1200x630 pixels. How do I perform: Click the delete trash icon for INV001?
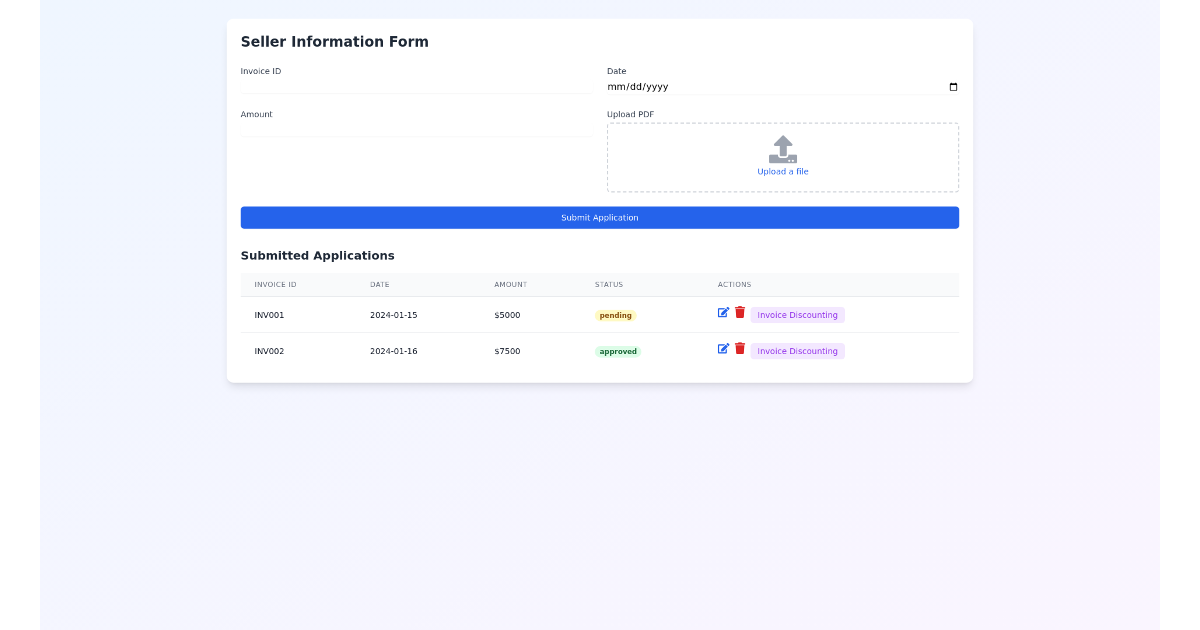tap(740, 313)
